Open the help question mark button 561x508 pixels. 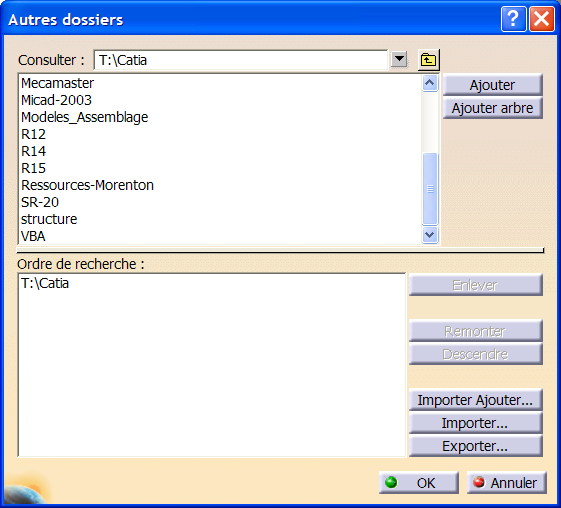pos(513,19)
